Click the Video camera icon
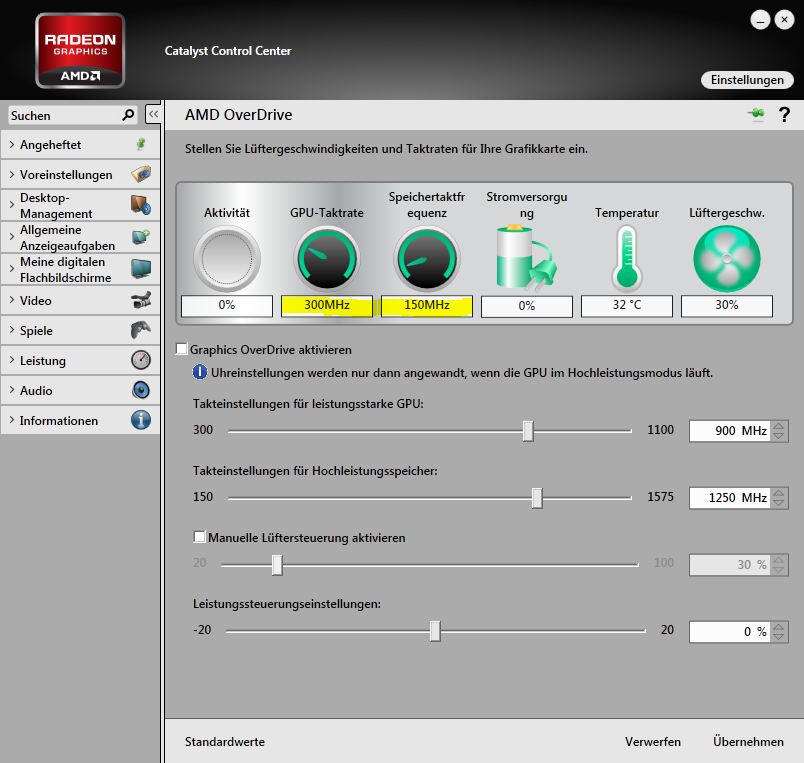This screenshot has height=763, width=804. pos(141,300)
